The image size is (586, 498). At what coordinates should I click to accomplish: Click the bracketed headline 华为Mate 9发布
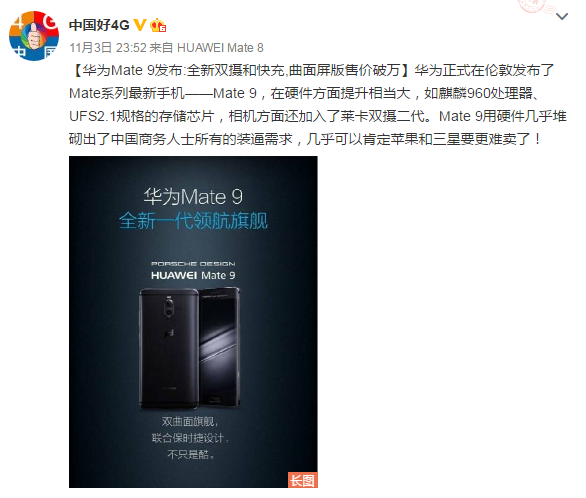(x=132, y=70)
